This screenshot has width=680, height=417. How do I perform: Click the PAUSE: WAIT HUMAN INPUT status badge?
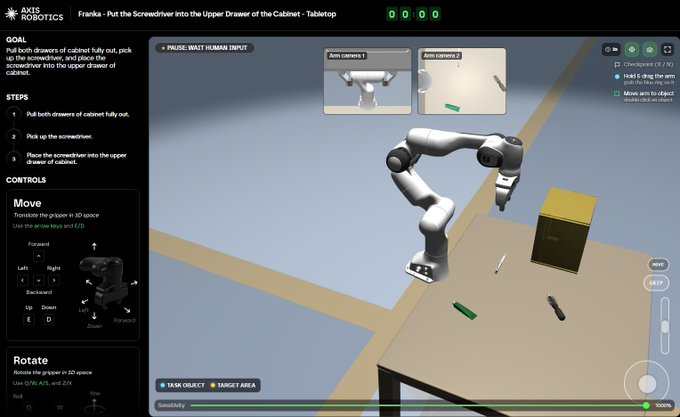204,48
